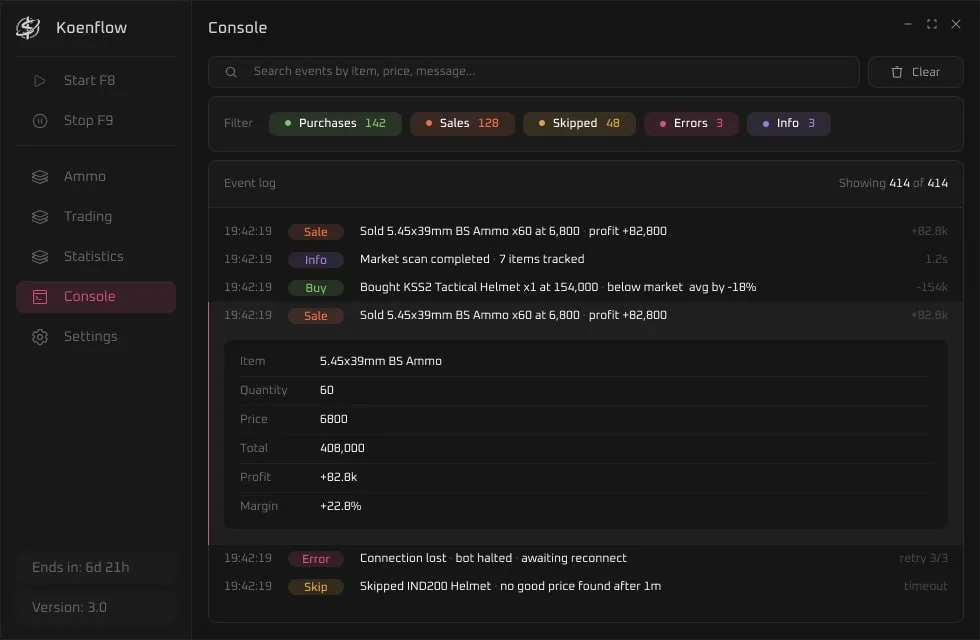This screenshot has width=980, height=640.
Task: Expand the Market scan completed row
Action: [586, 259]
